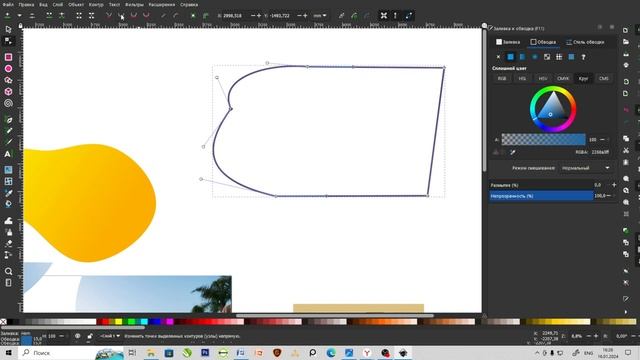Select the Mesh gradient tool
This screenshot has width=640, height=360.
point(8,181)
